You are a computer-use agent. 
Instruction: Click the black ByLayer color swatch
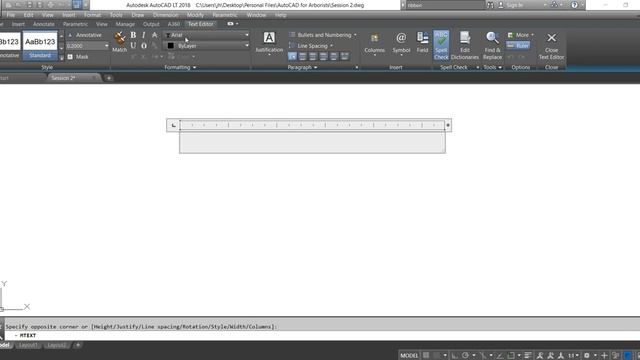[x=171, y=46]
